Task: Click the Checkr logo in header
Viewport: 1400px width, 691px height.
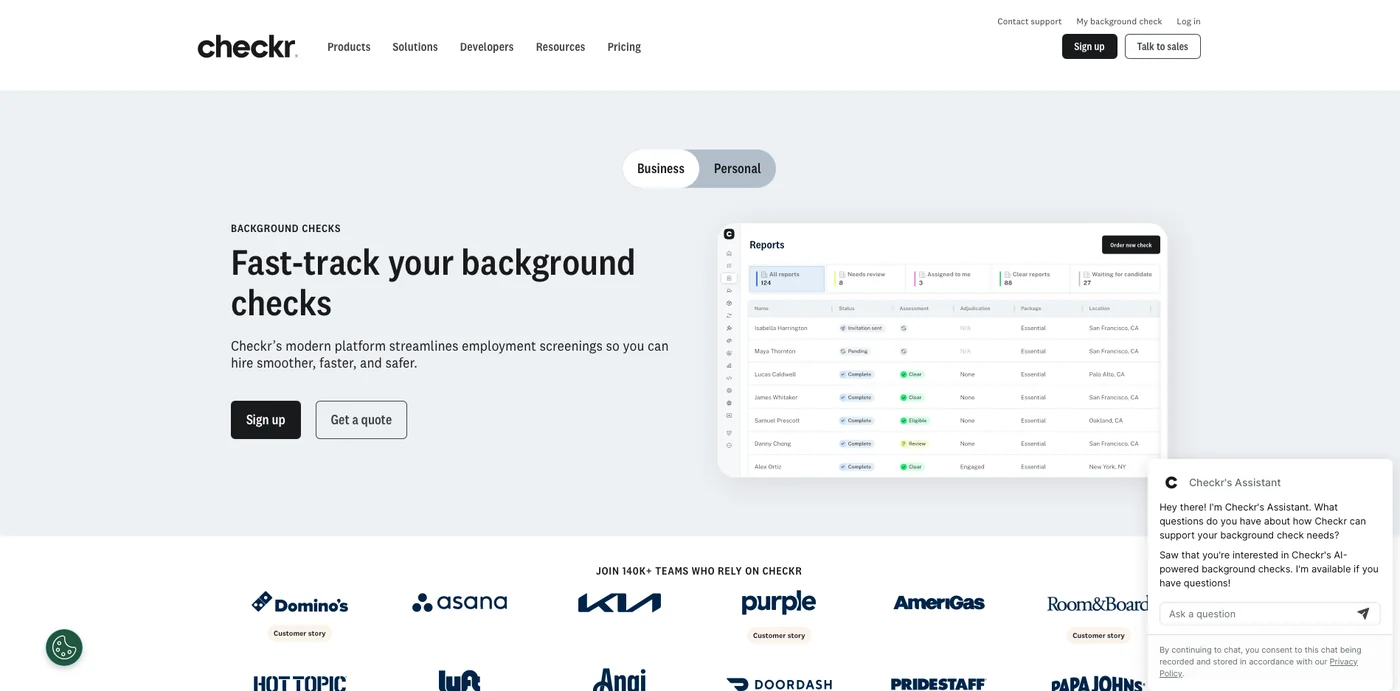Action: pyautogui.click(x=247, y=47)
